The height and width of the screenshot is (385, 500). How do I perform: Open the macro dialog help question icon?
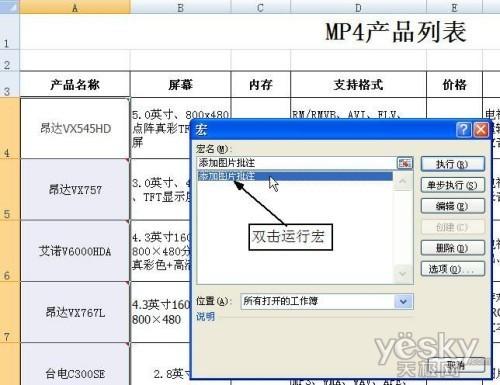464,129
